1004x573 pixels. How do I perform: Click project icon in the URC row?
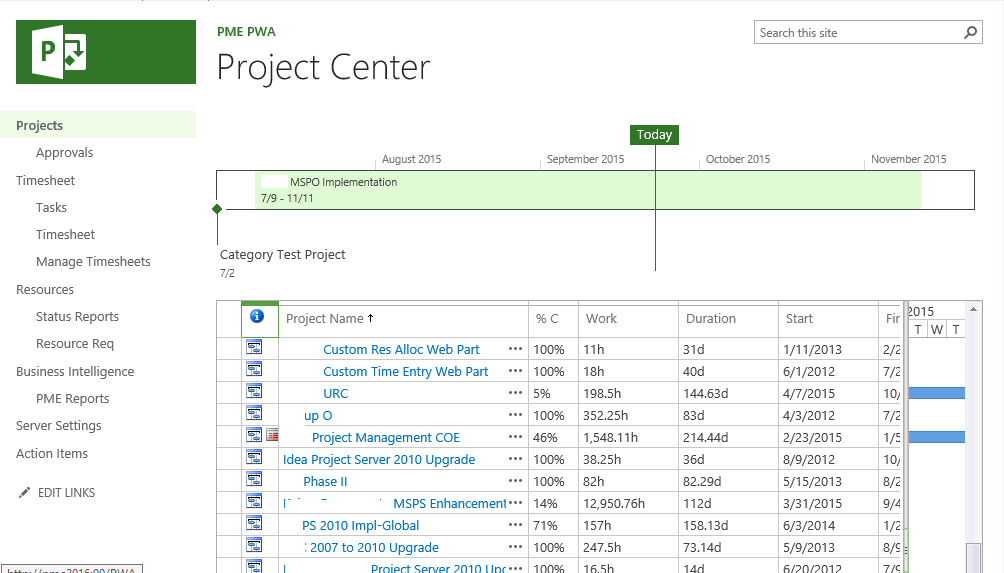click(254, 391)
